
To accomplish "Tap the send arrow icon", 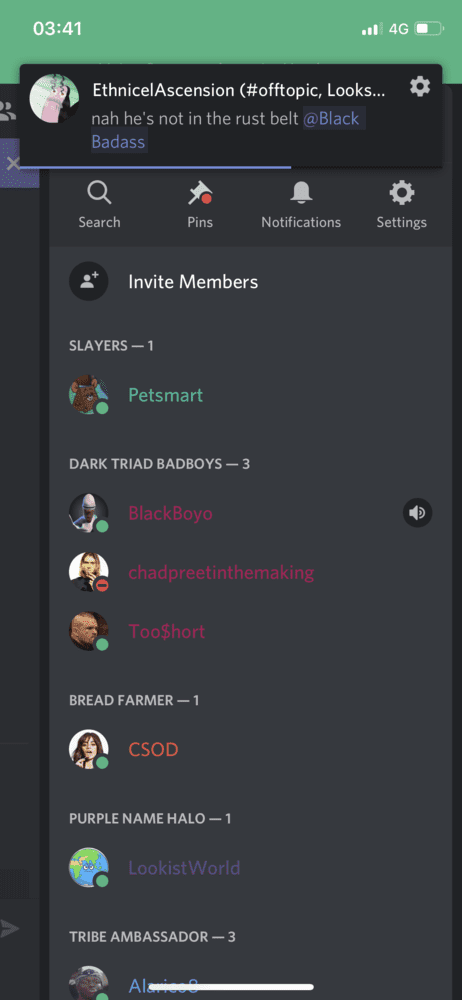I will (9, 929).
